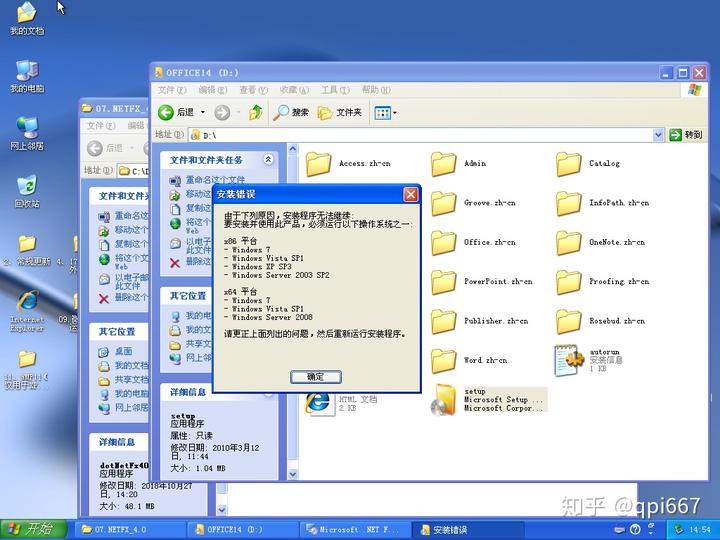Click 确定 in the 安装错误 dialog
This screenshot has height=540, width=720.
pos(316,377)
